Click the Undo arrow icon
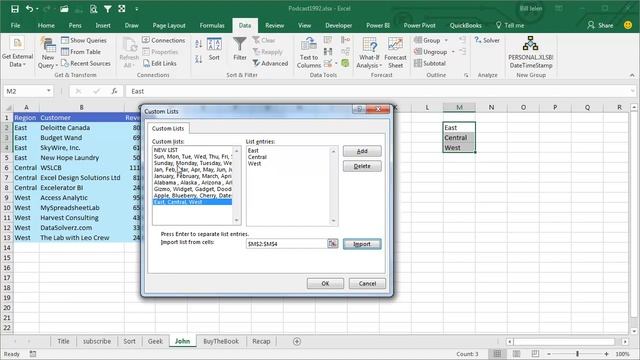640x360 pixels. point(29,9)
